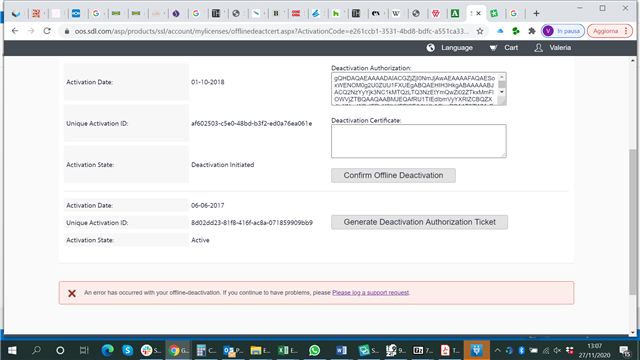Viewport: 640px width, 360px height.
Task: Bookmark this page with the star icon
Action: coord(480,31)
